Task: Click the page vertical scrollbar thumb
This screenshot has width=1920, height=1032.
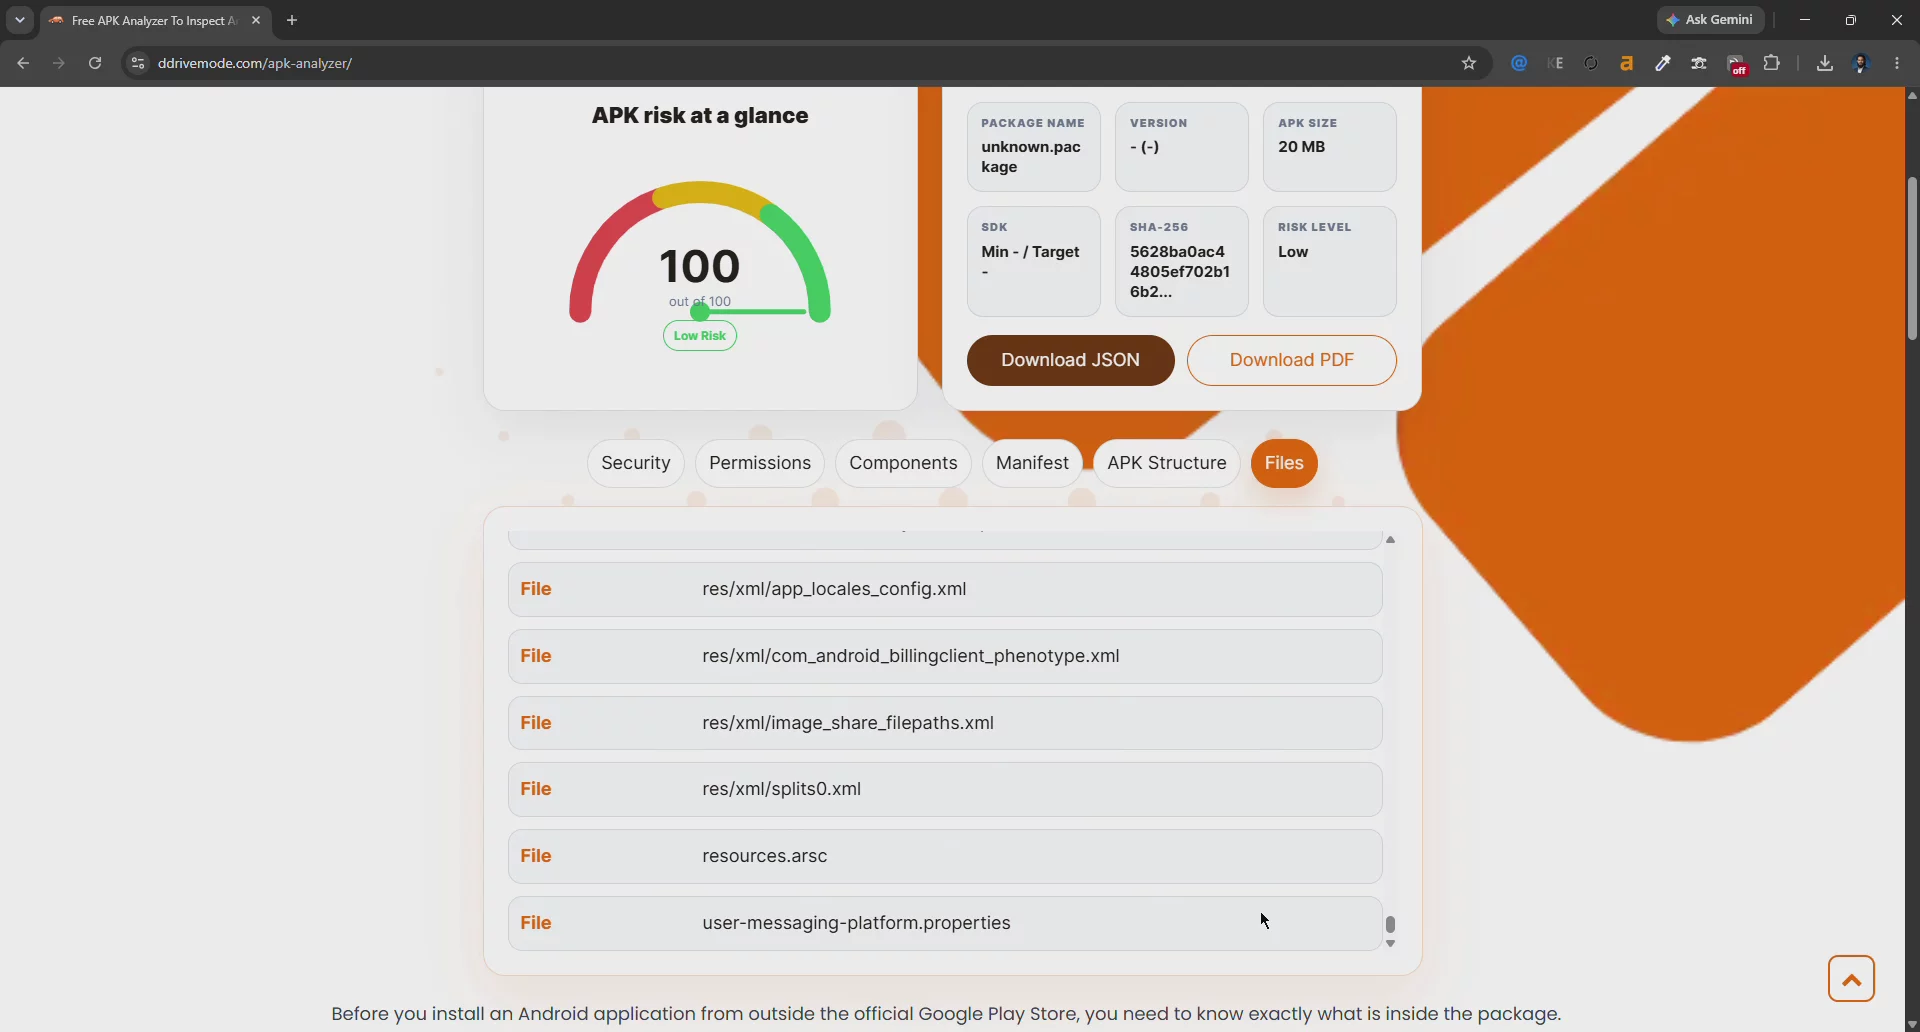Action: tap(1912, 258)
